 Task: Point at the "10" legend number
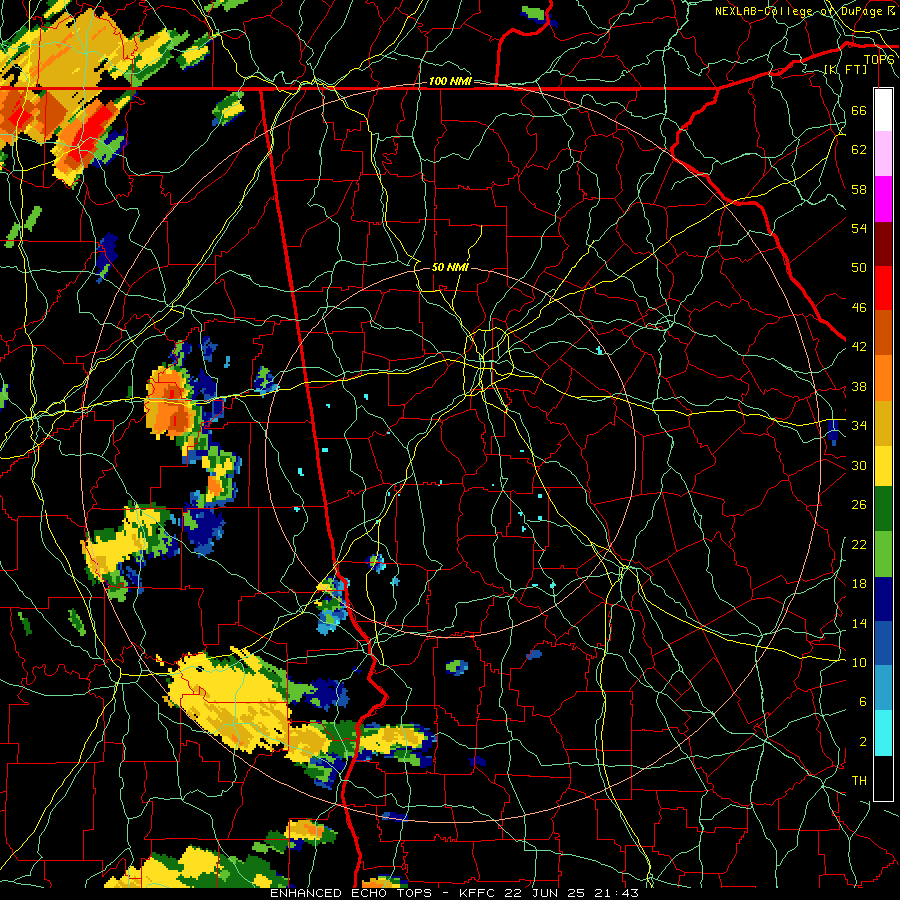pos(859,662)
